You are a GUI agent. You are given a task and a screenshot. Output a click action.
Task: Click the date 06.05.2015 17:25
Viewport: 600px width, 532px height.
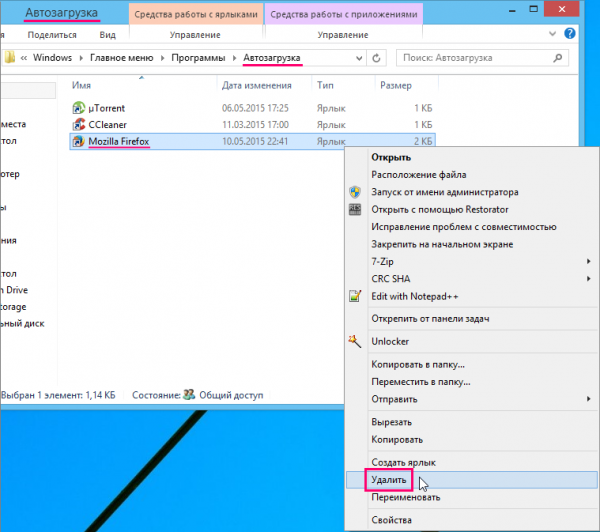(x=255, y=108)
